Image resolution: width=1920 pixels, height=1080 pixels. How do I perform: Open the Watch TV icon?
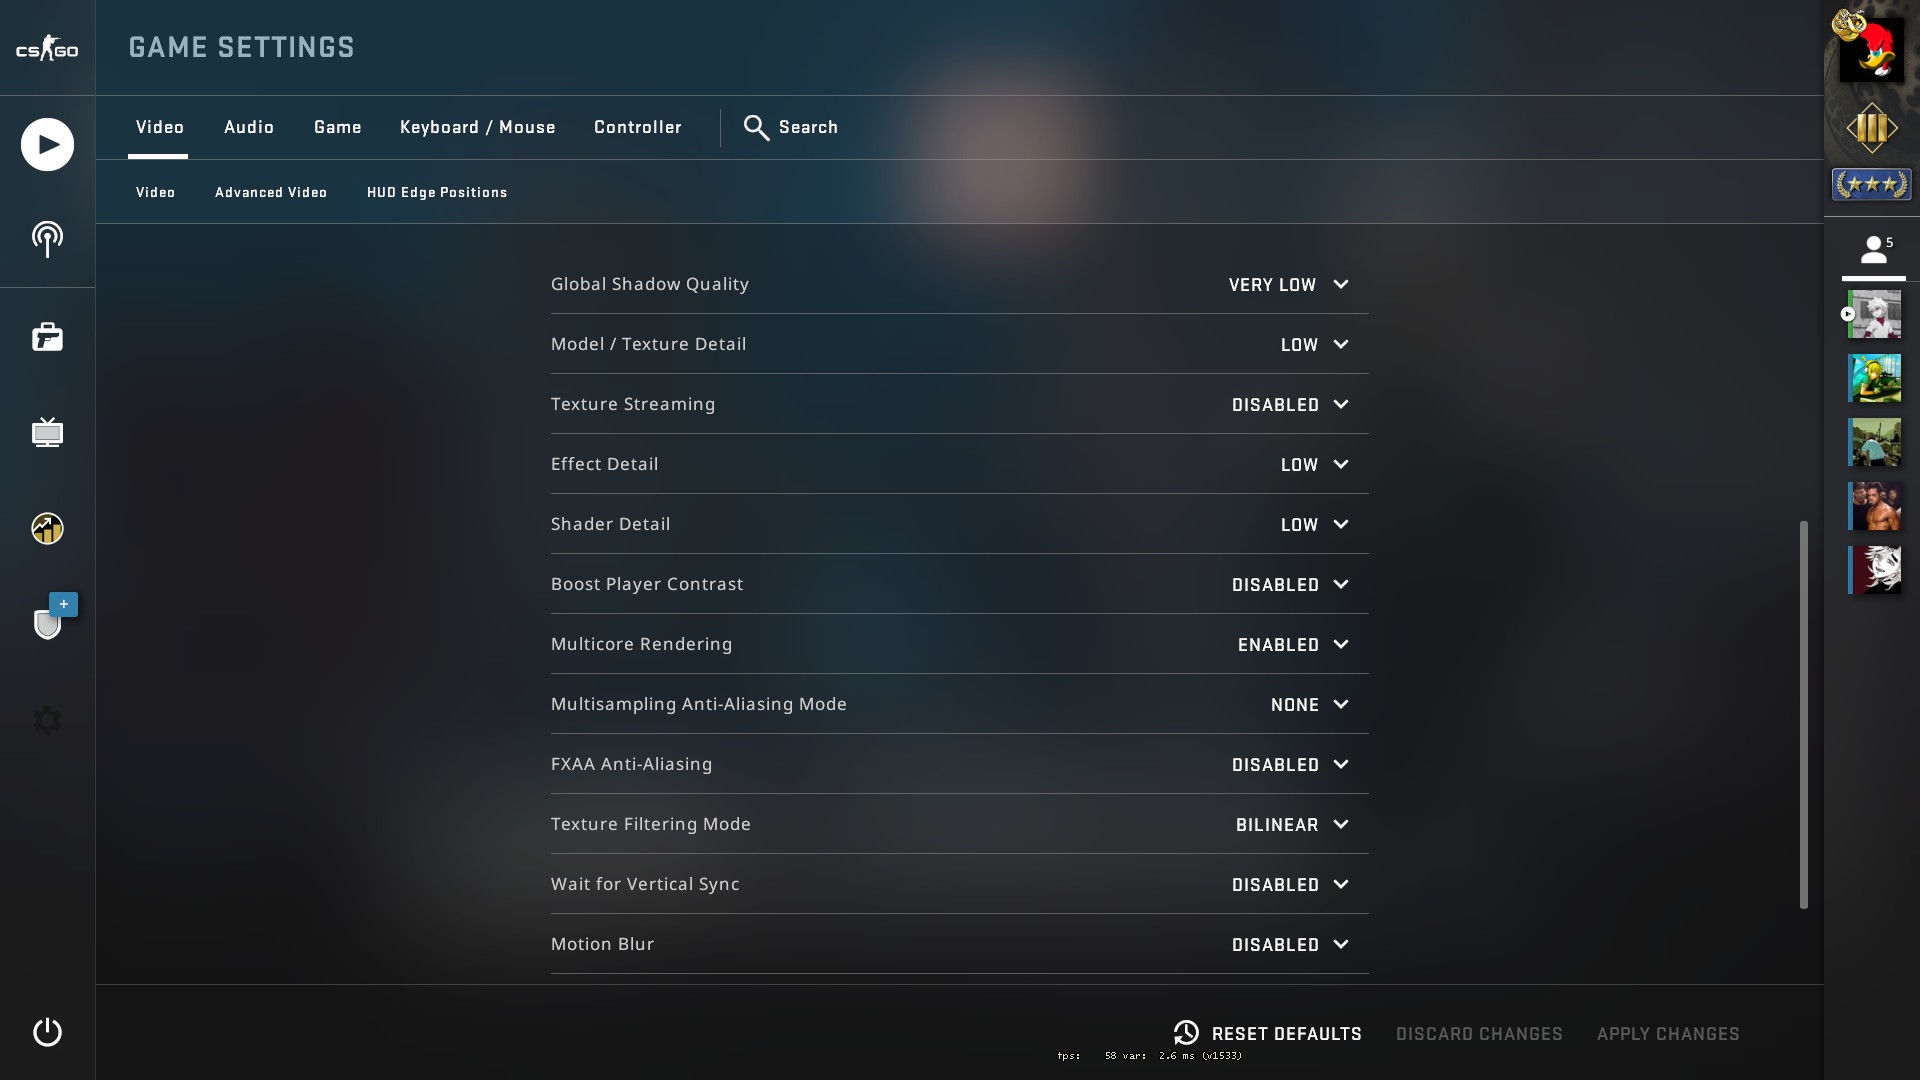click(x=47, y=432)
